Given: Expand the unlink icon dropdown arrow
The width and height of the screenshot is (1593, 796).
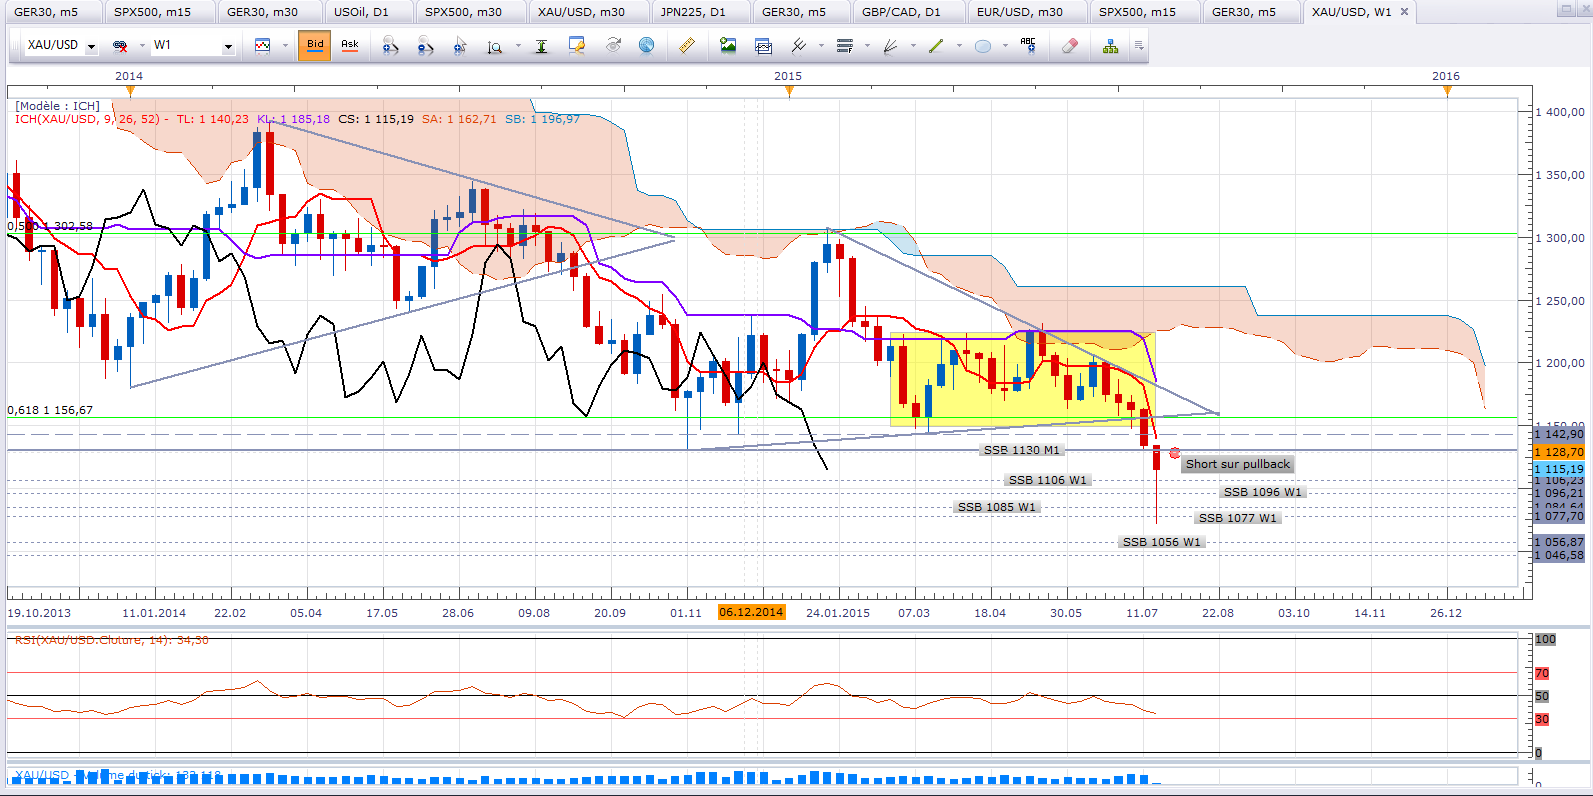Looking at the screenshot, I should (142, 46).
